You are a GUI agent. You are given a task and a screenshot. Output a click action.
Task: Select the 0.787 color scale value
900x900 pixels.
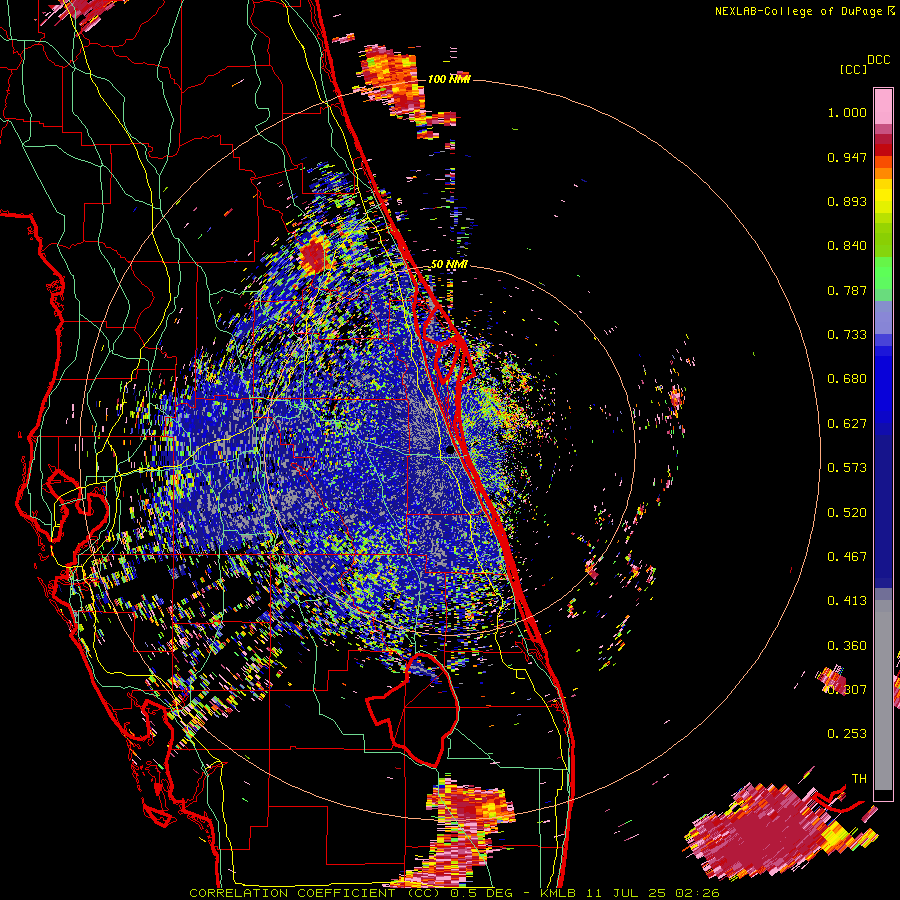tap(847, 290)
